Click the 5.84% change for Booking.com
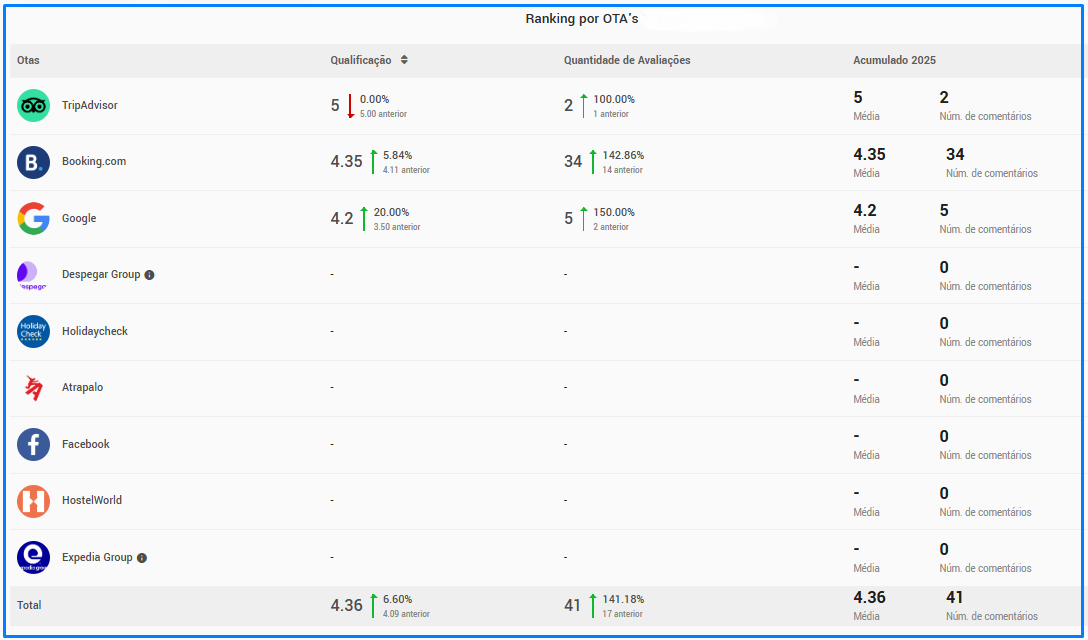 coord(398,155)
